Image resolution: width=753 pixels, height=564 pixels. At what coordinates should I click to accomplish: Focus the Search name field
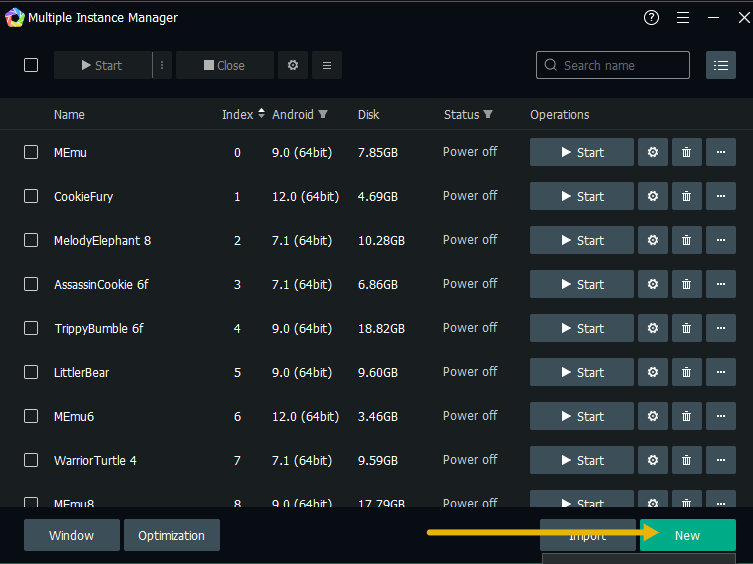(x=613, y=65)
